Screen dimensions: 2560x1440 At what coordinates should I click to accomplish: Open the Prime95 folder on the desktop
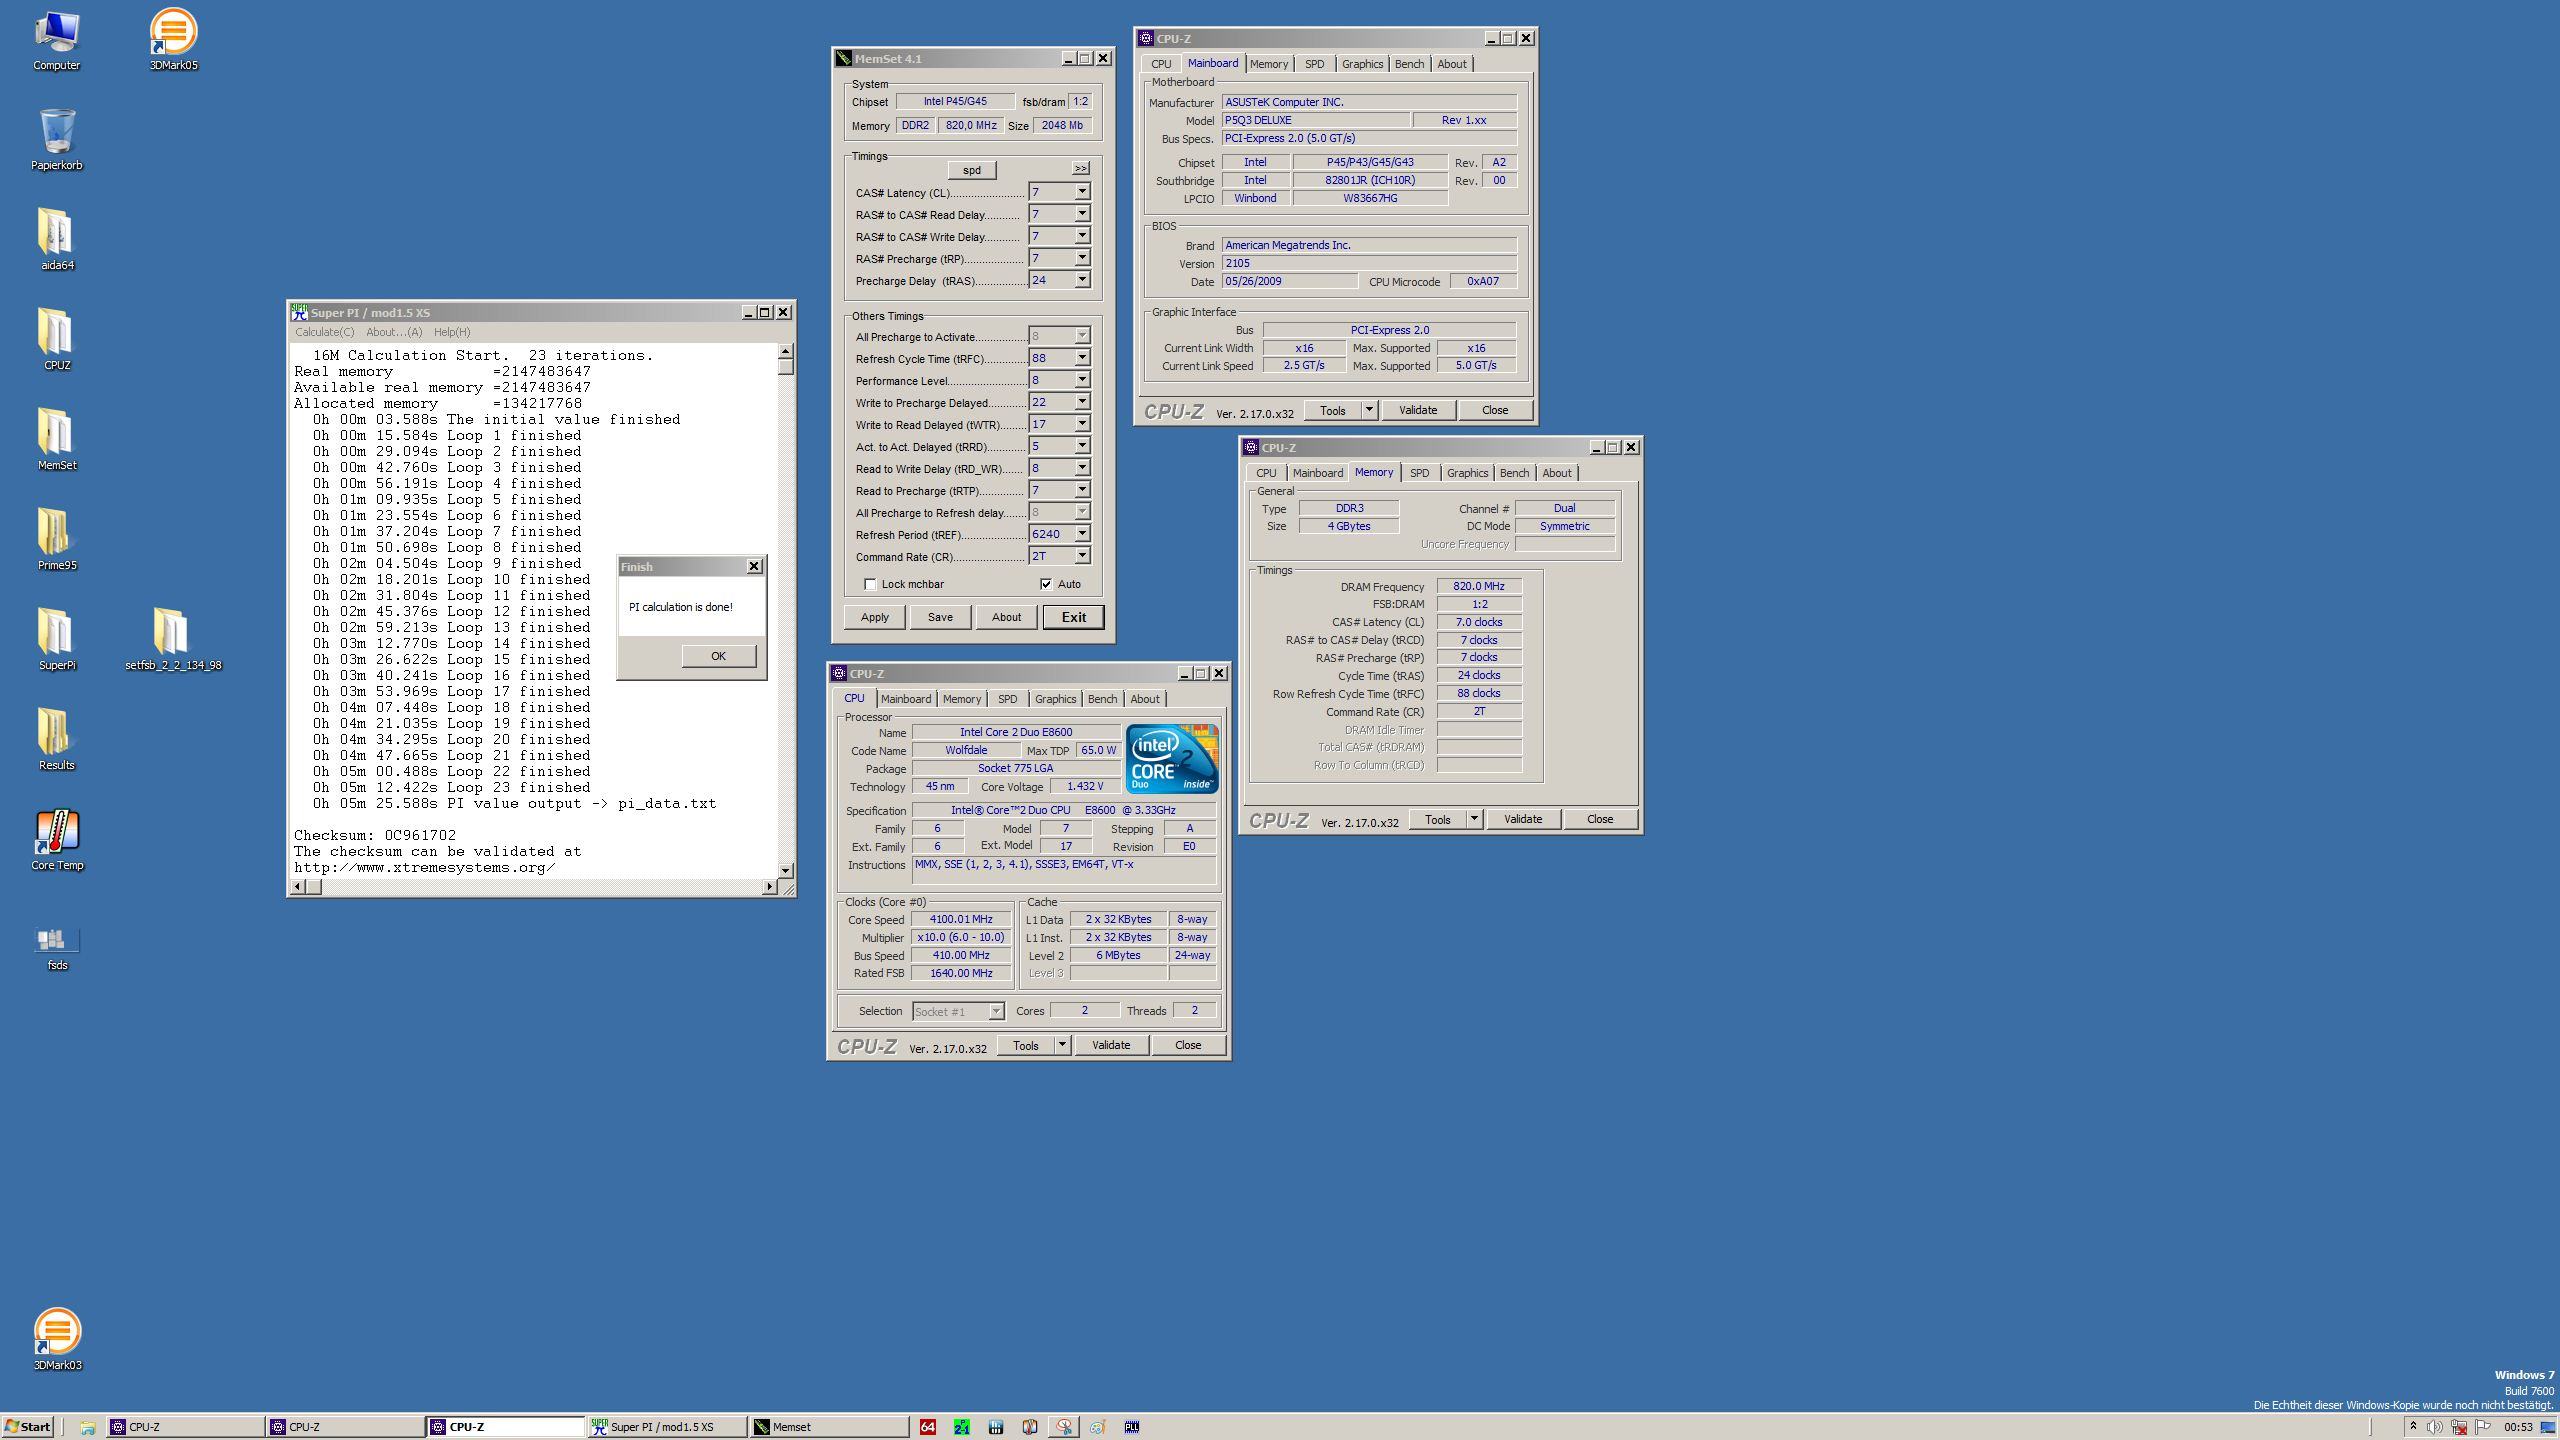coord(57,534)
